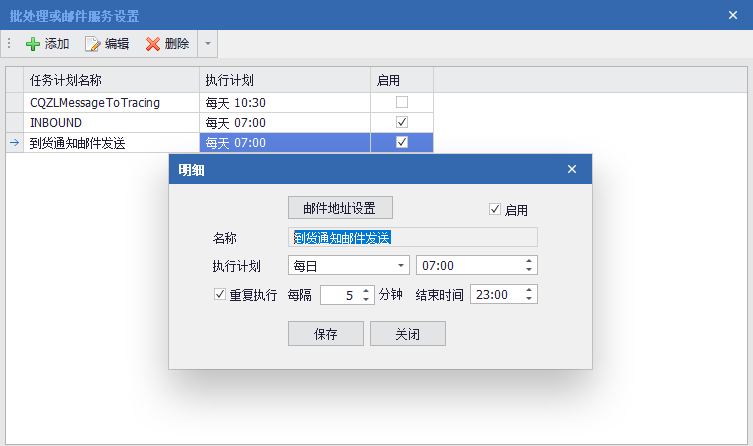Increase the 07:00 execution time spinner

pyautogui.click(x=529, y=260)
